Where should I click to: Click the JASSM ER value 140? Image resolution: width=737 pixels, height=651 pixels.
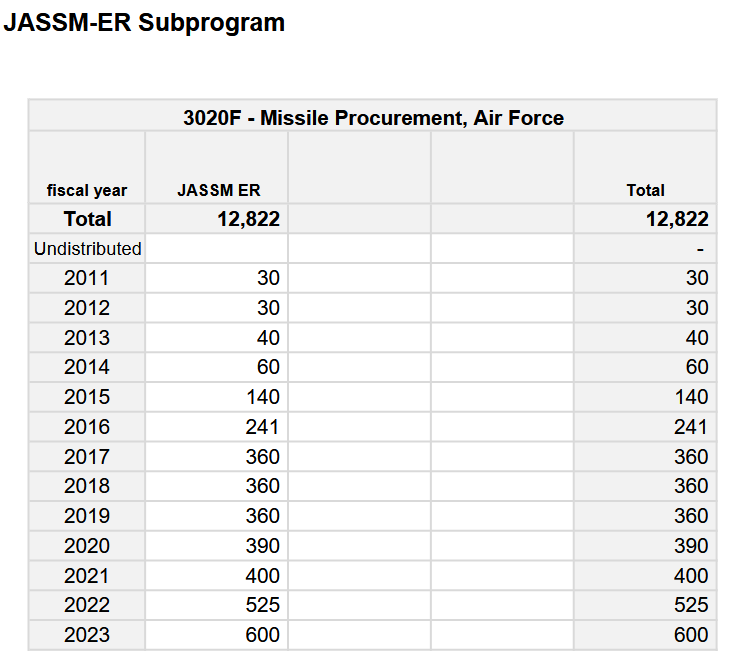[263, 397]
